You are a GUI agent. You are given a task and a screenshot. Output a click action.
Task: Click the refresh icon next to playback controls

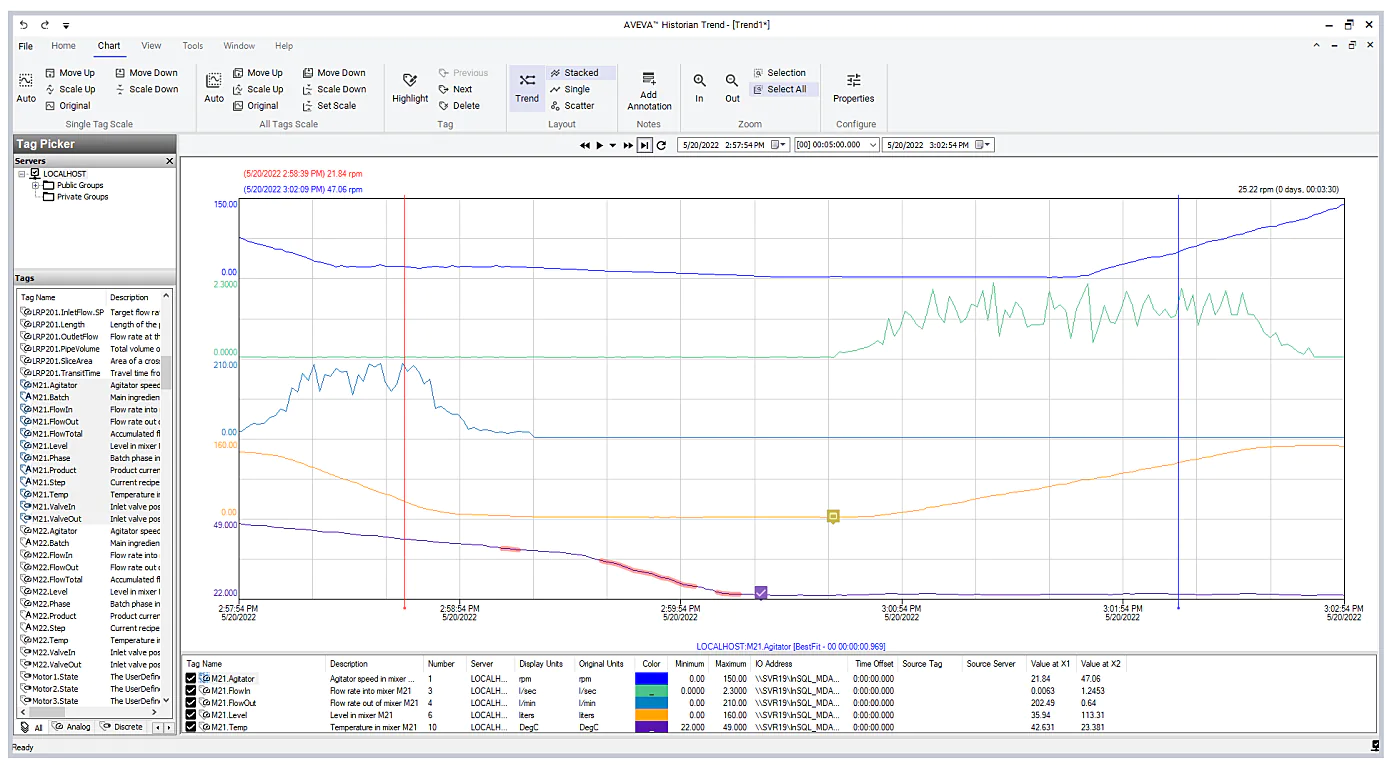[x=661, y=145]
